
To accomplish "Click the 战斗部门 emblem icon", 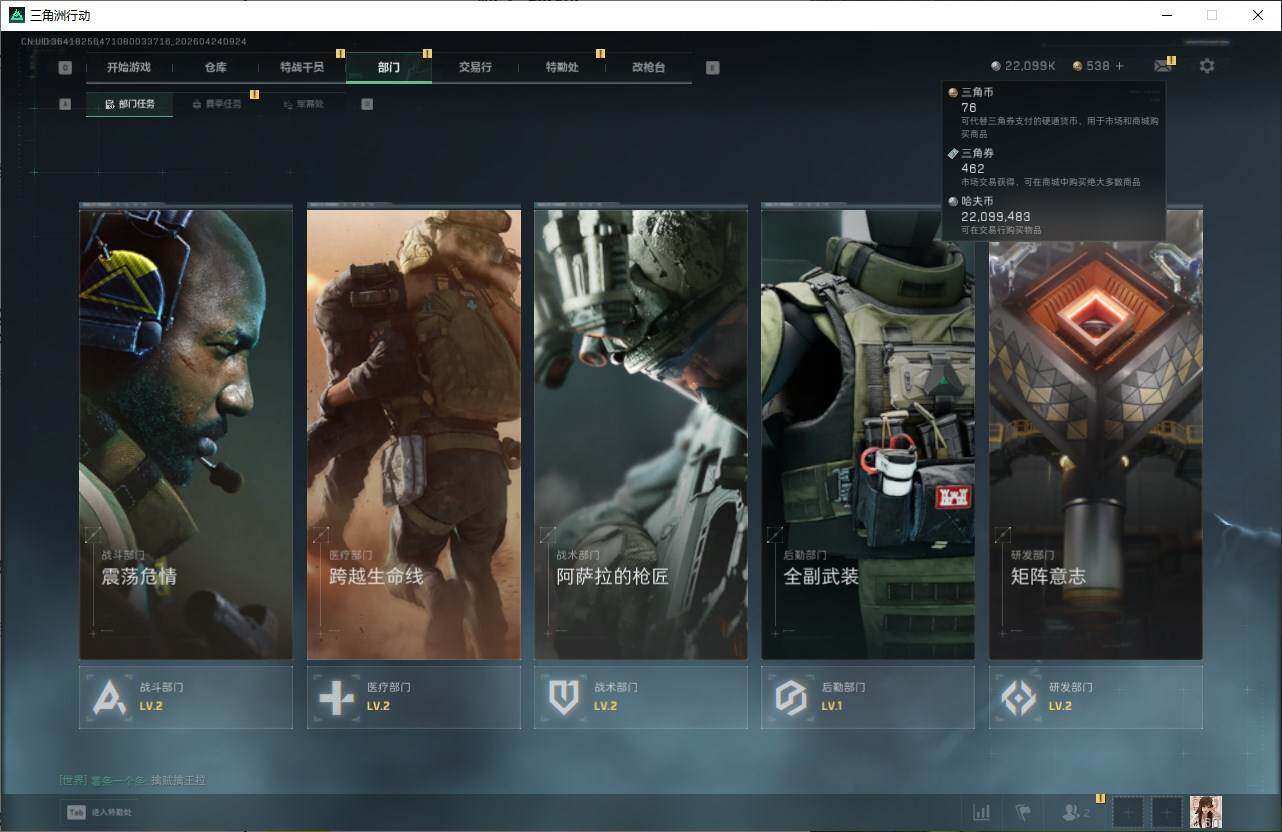I will coord(109,697).
